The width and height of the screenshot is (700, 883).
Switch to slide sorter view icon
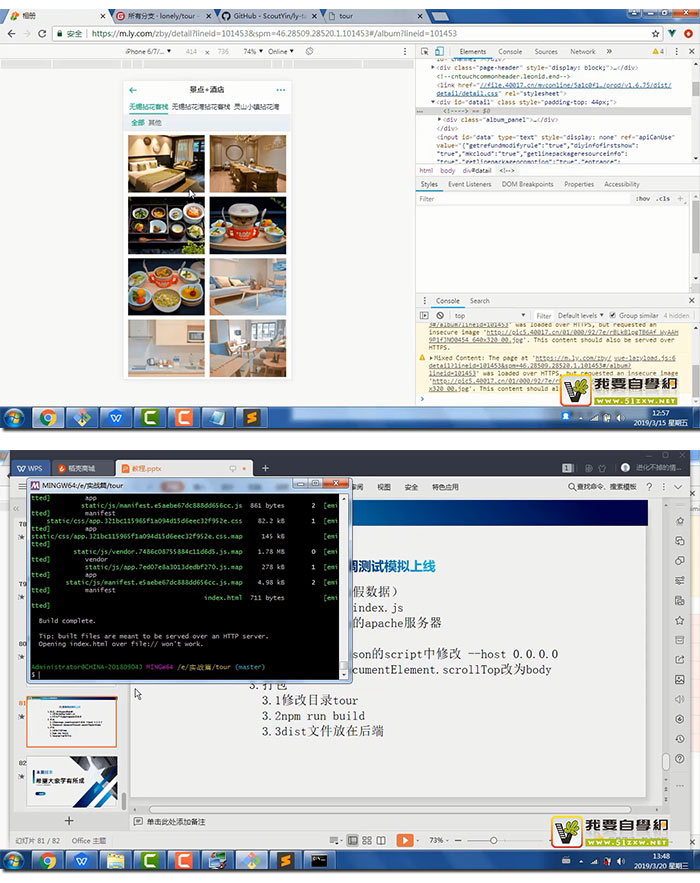(x=367, y=840)
